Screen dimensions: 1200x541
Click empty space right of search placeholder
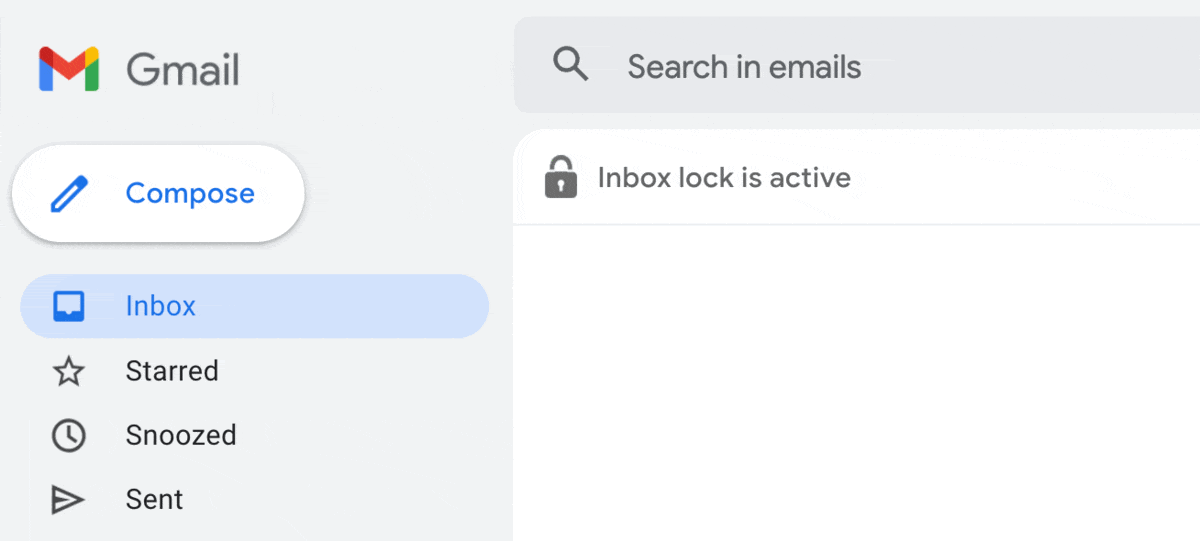[1030, 66]
